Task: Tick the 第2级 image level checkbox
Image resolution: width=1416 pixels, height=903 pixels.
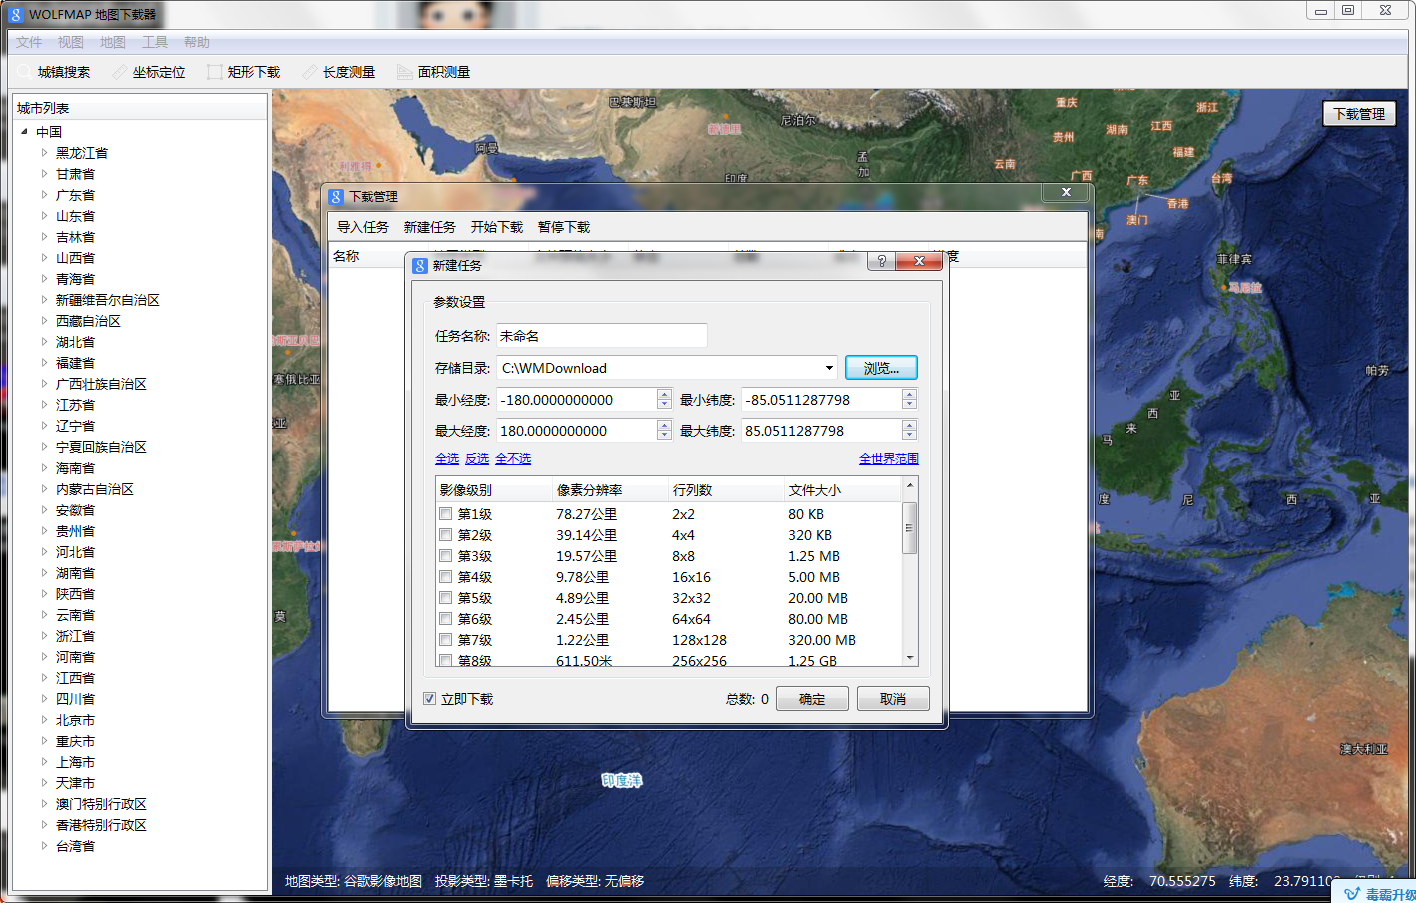Action: click(x=446, y=535)
